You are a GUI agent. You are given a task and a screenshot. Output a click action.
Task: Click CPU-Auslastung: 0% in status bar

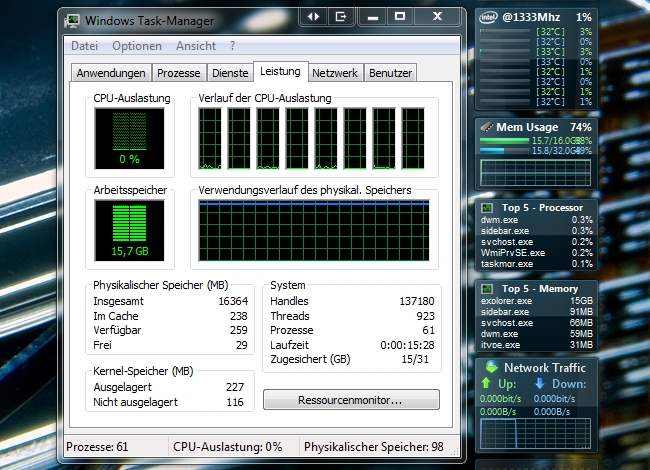click(228, 447)
